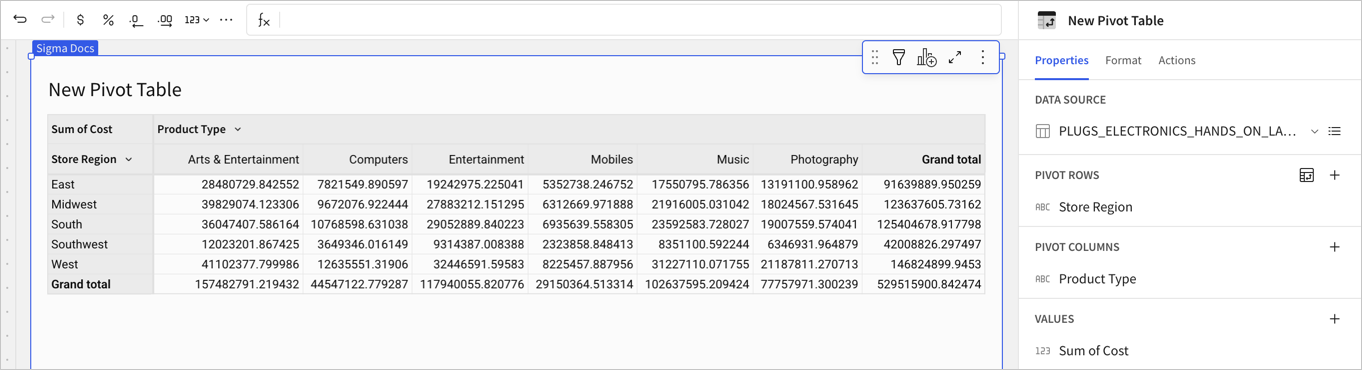
Task: Click the Midwest row header
Action: 100,204
